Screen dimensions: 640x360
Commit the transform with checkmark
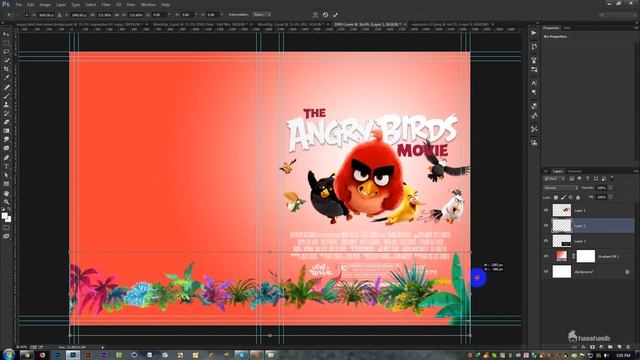tap(335, 15)
